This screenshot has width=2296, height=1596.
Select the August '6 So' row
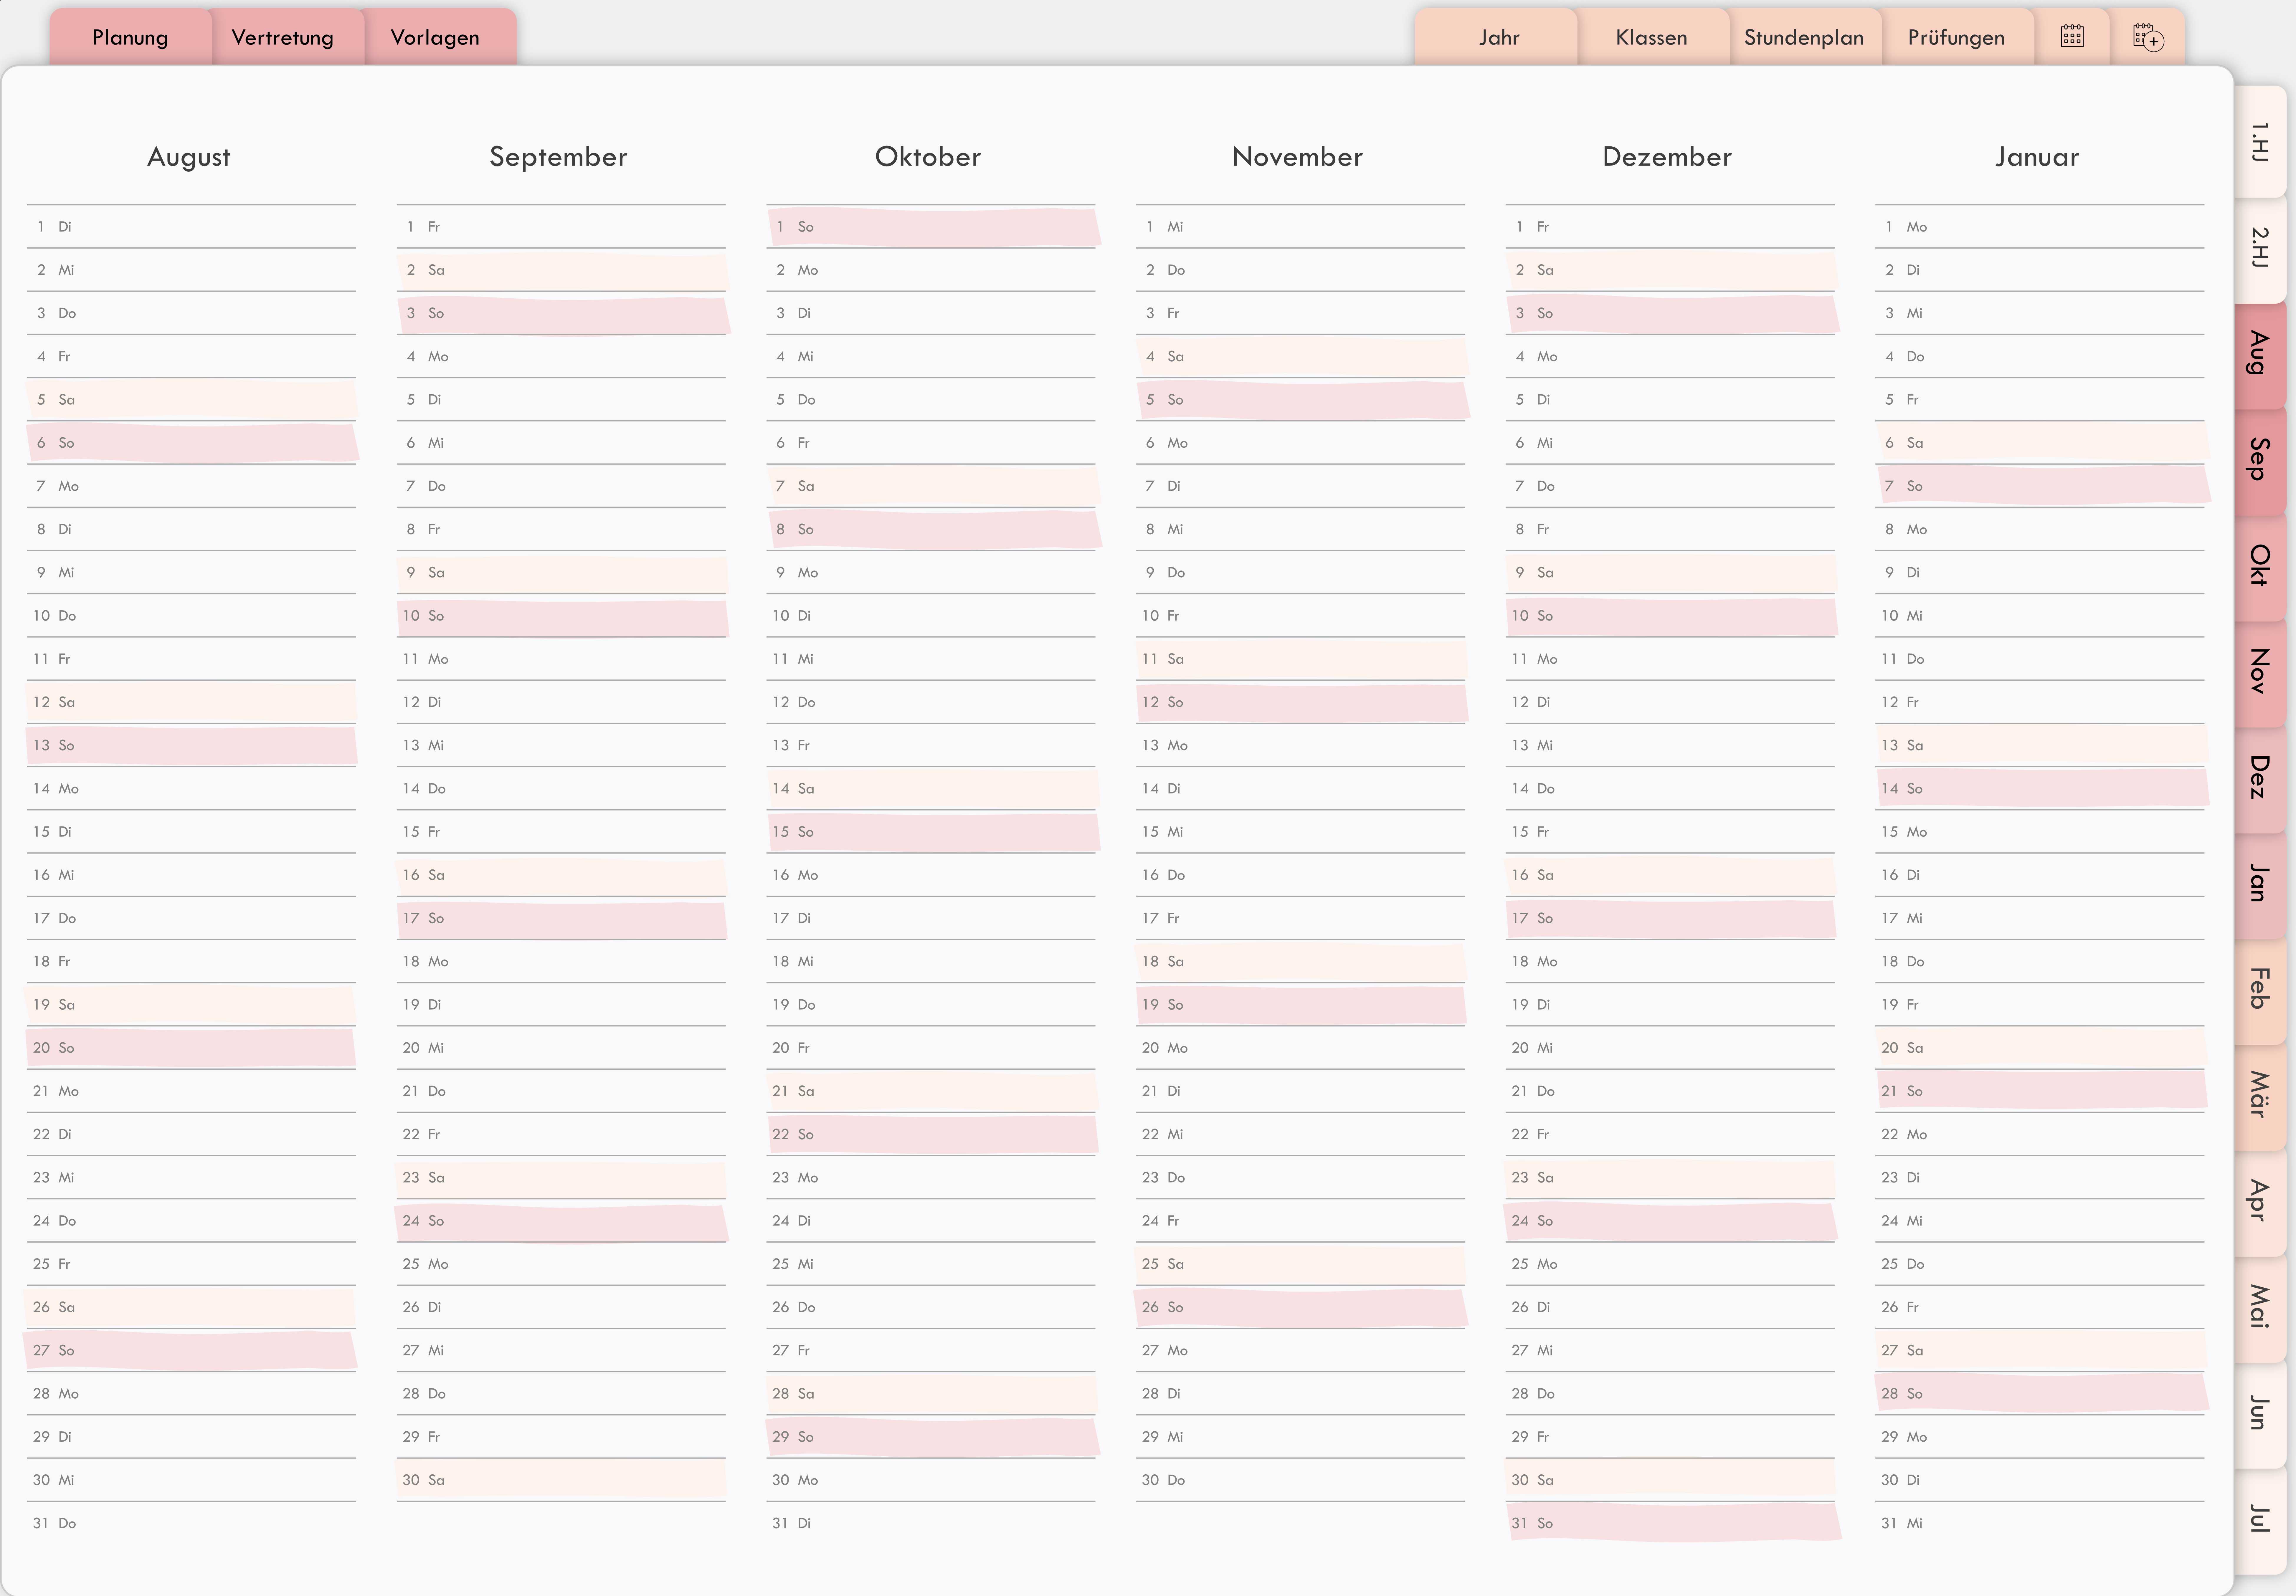pos(191,443)
